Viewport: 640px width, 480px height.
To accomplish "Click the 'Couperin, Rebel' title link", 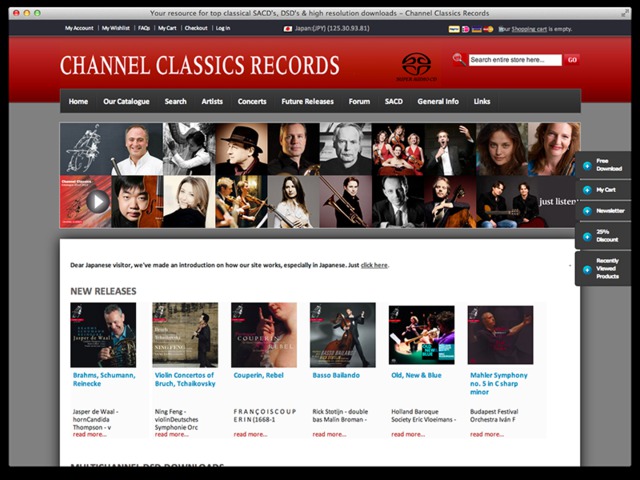I will point(258,376).
